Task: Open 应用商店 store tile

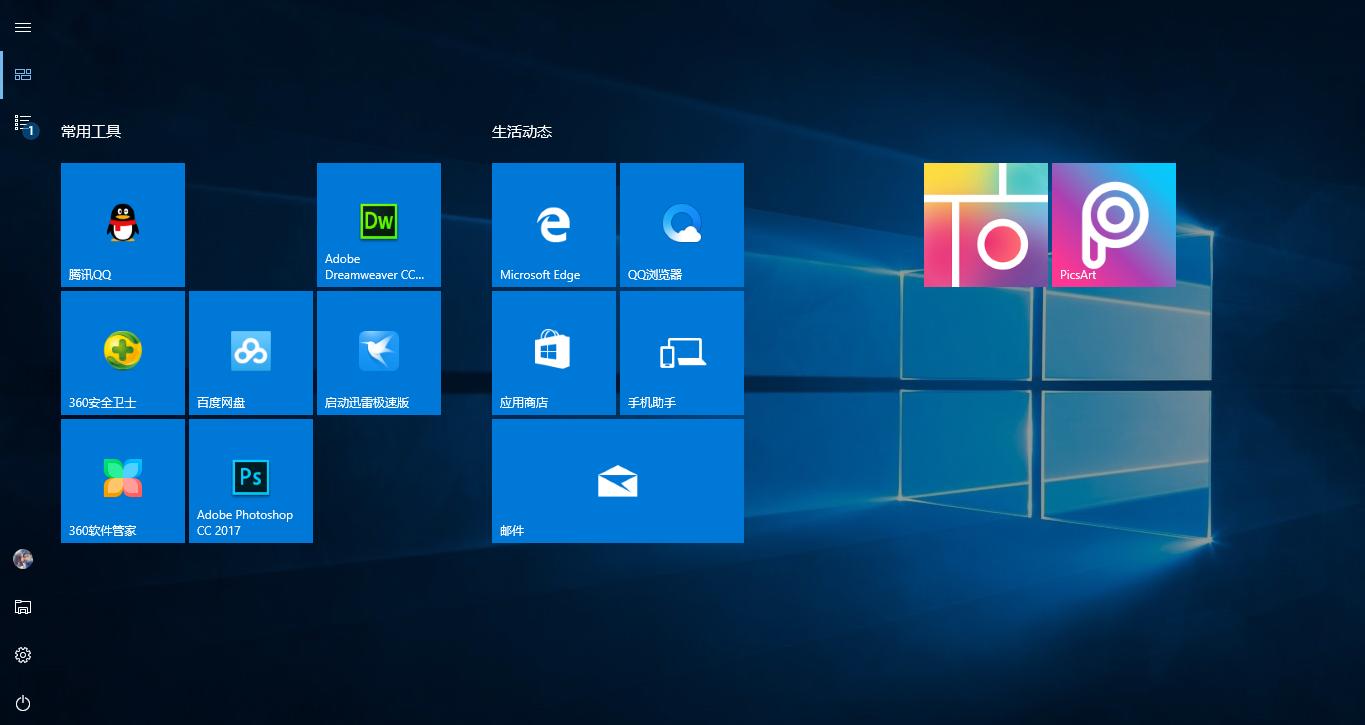Action: point(553,352)
